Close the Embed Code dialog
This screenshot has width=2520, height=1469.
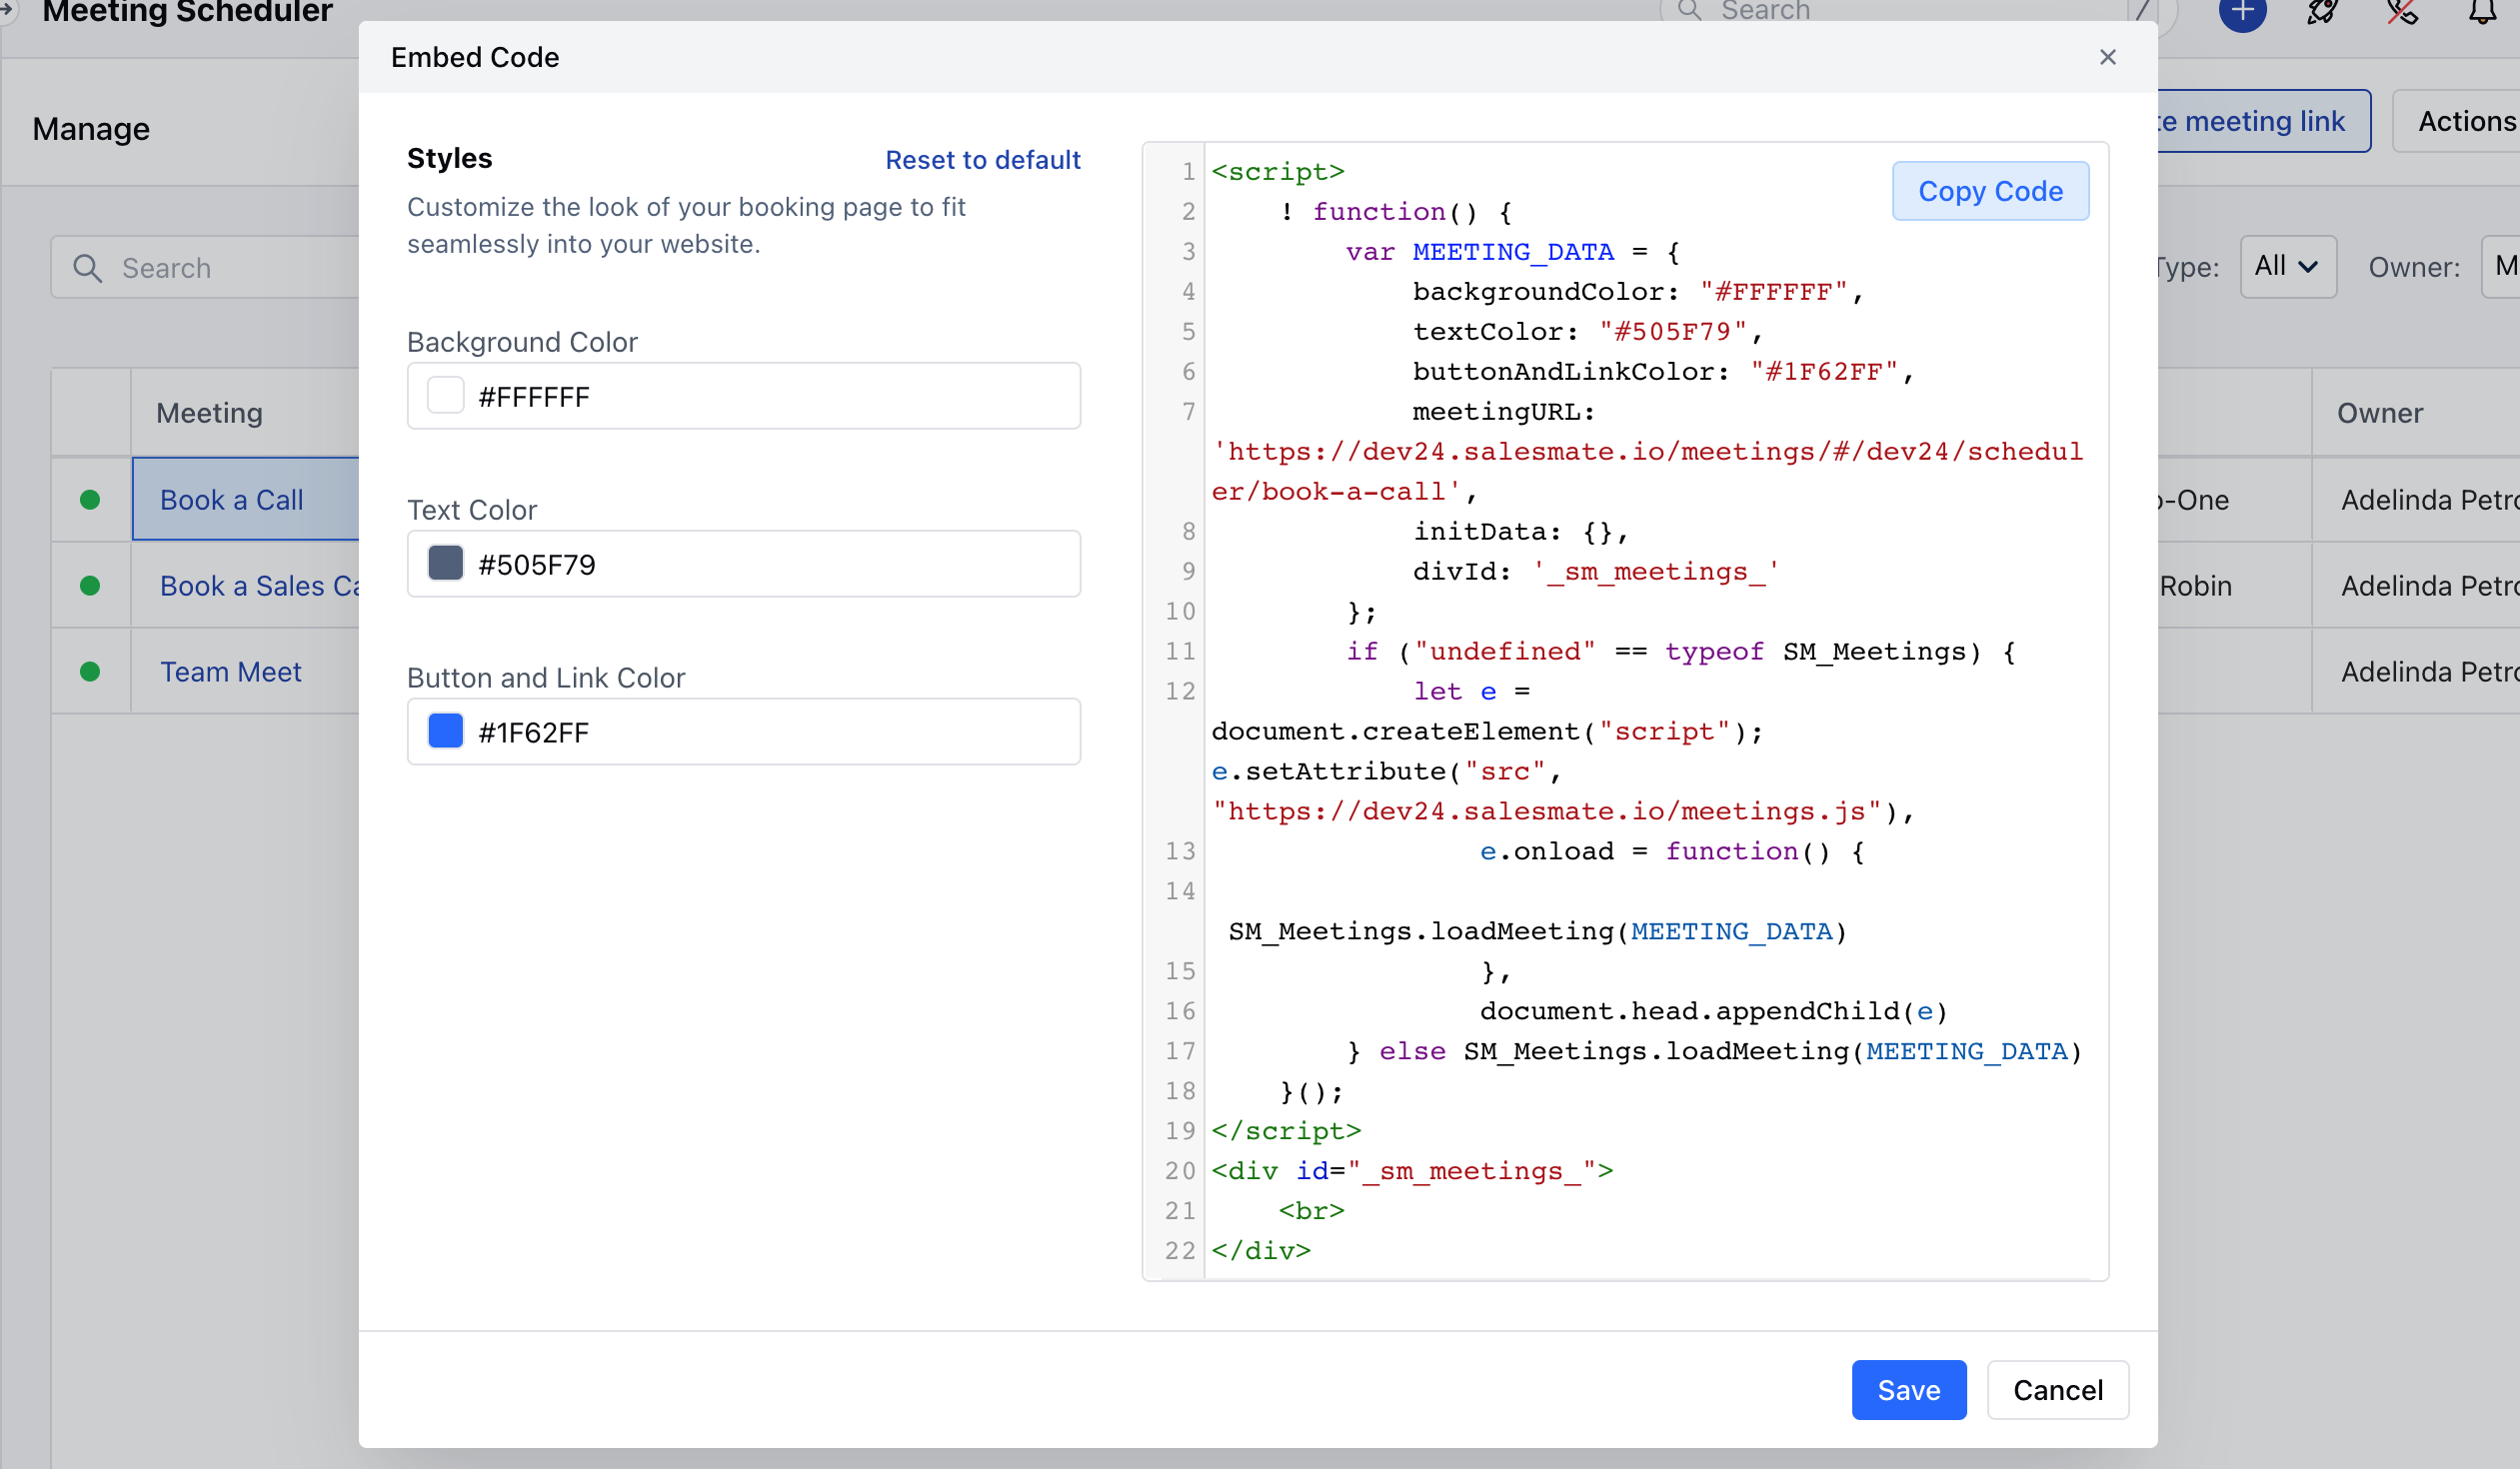2107,58
